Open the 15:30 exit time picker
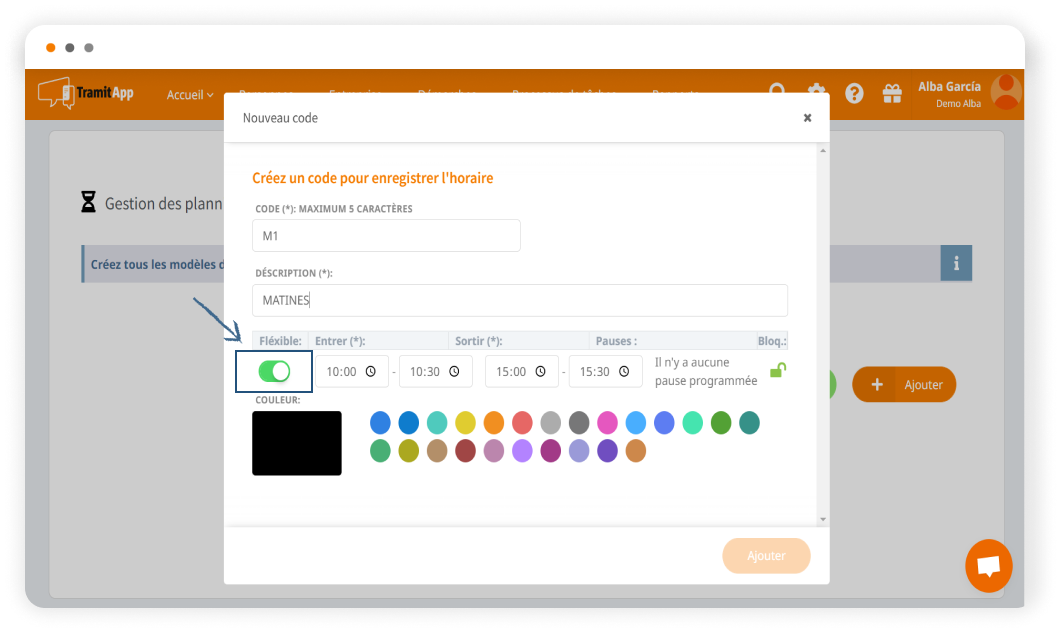Viewport: 1061px width, 633px height. (x=605, y=371)
